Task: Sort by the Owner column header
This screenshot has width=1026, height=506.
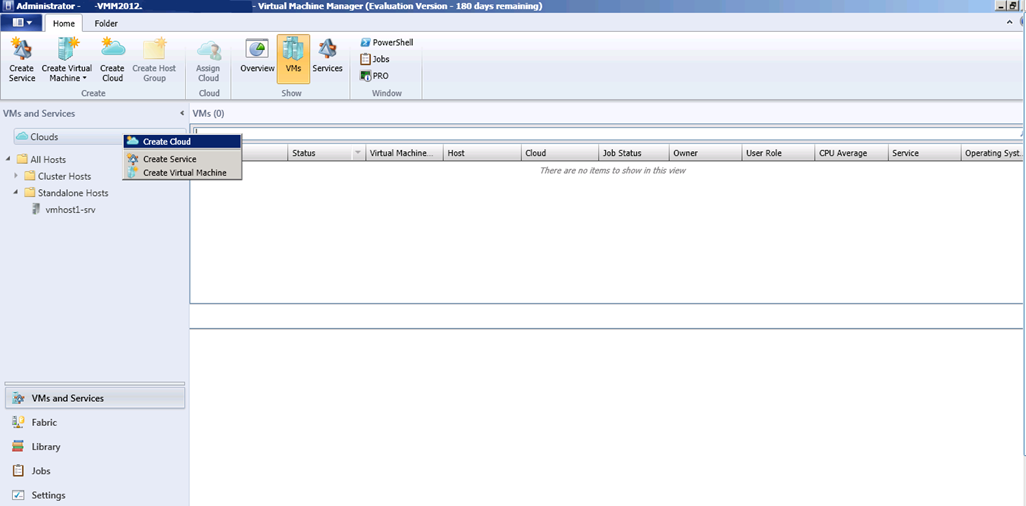Action: [705, 153]
